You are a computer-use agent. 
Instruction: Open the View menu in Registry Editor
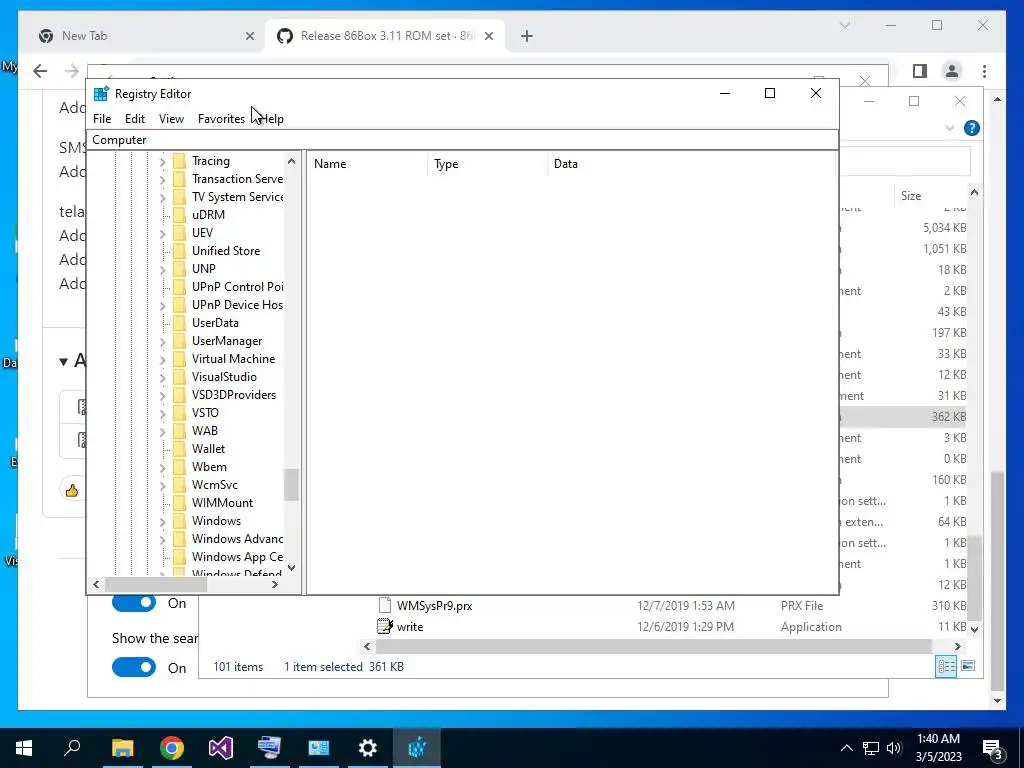tap(171, 119)
